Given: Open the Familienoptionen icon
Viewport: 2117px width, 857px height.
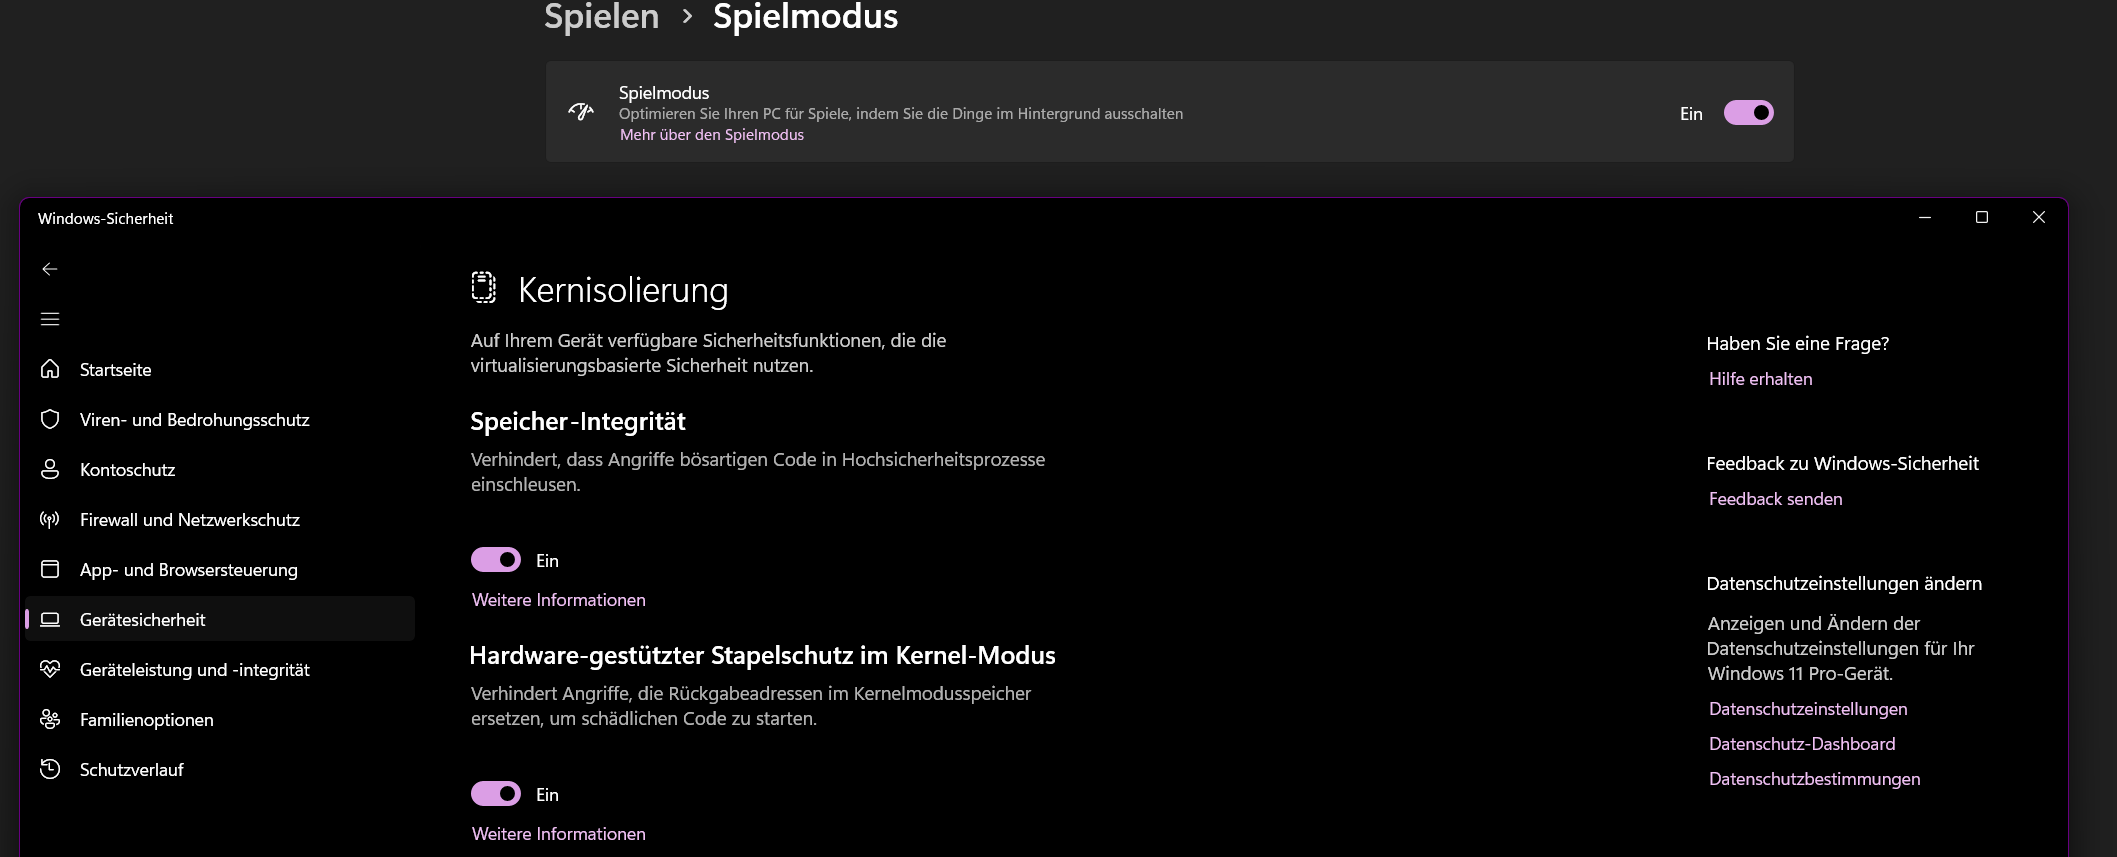Looking at the screenshot, I should [x=50, y=719].
